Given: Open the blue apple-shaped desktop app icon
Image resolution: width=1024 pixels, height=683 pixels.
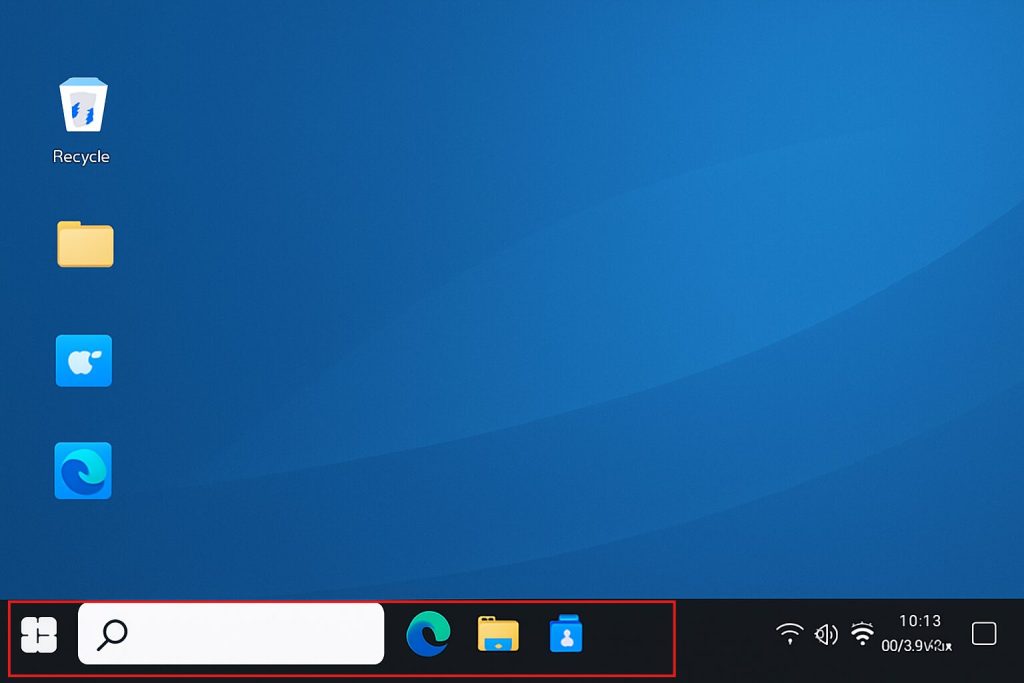Looking at the screenshot, I should point(84,361).
